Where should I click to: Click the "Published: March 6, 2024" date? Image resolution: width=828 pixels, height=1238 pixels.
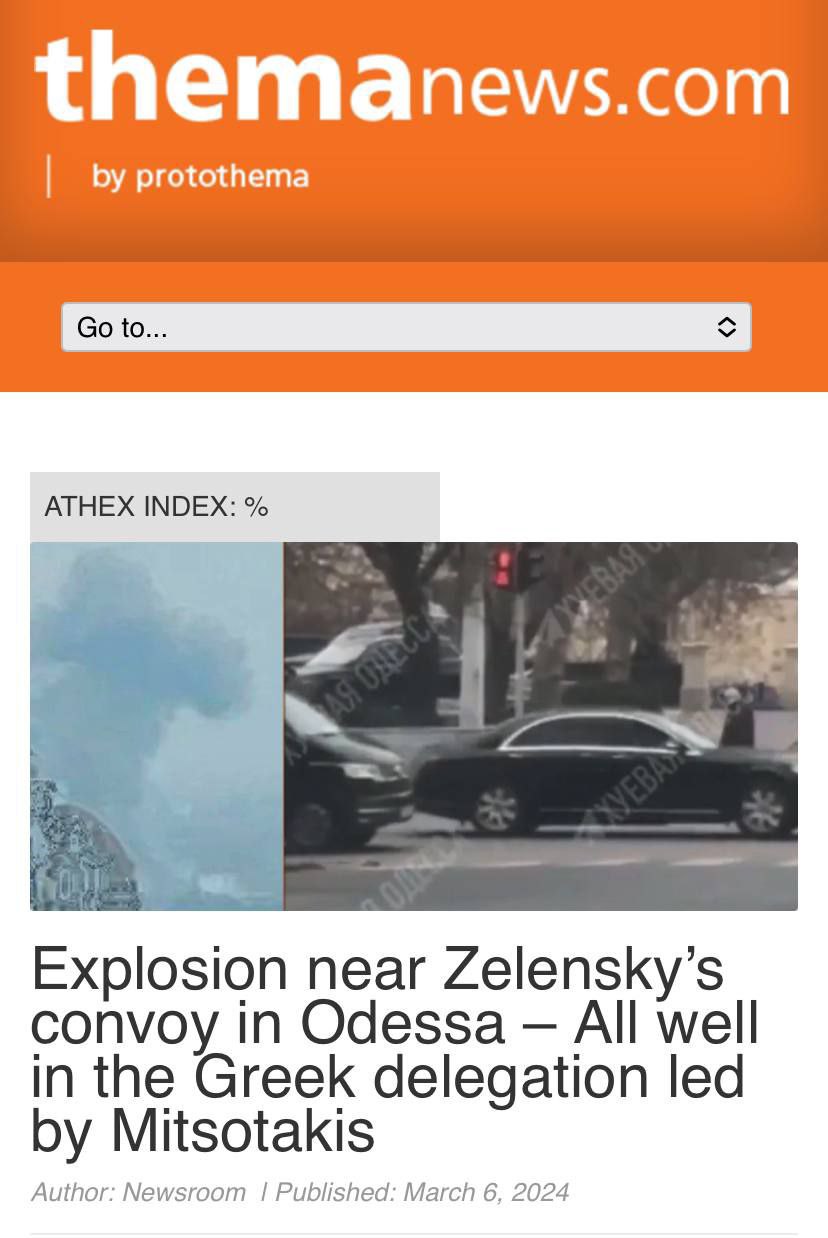tap(422, 1192)
